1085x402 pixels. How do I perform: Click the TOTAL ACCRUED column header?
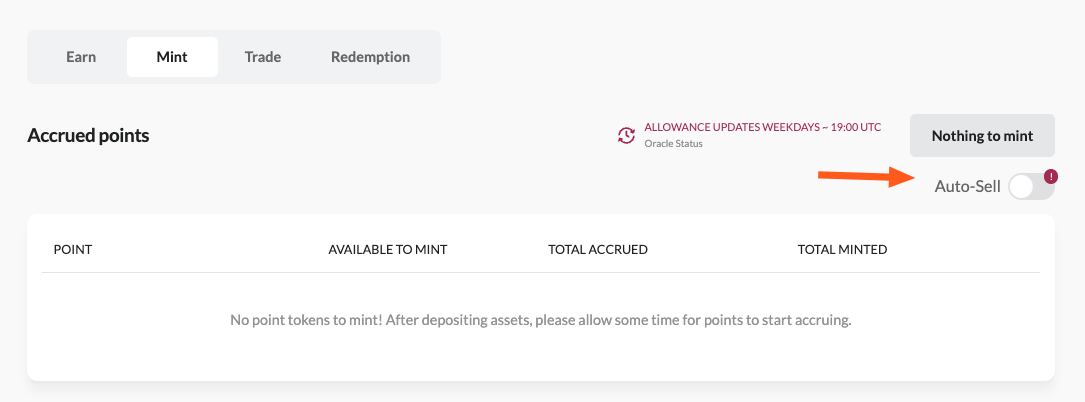pos(598,249)
